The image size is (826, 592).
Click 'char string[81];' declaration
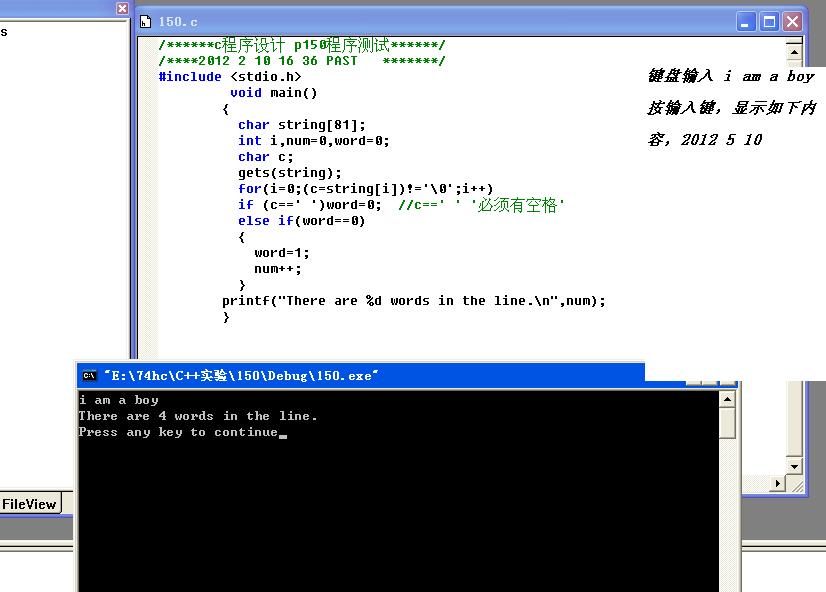click(301, 125)
